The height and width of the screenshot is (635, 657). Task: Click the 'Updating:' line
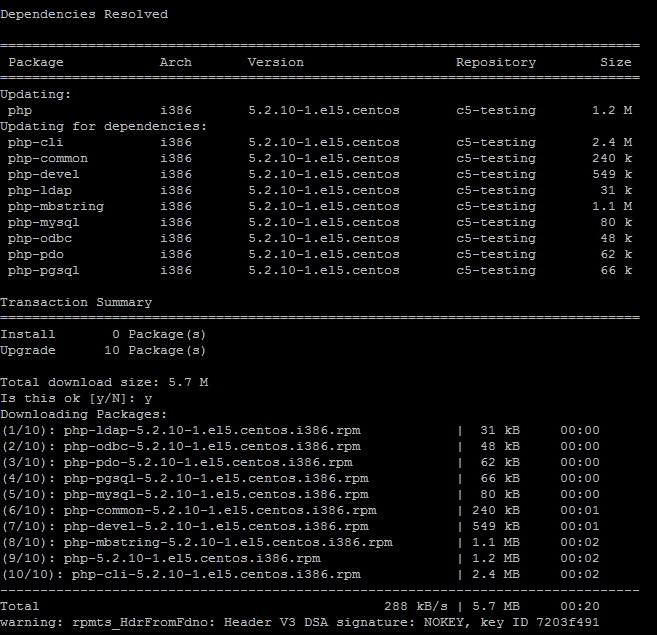36,94
